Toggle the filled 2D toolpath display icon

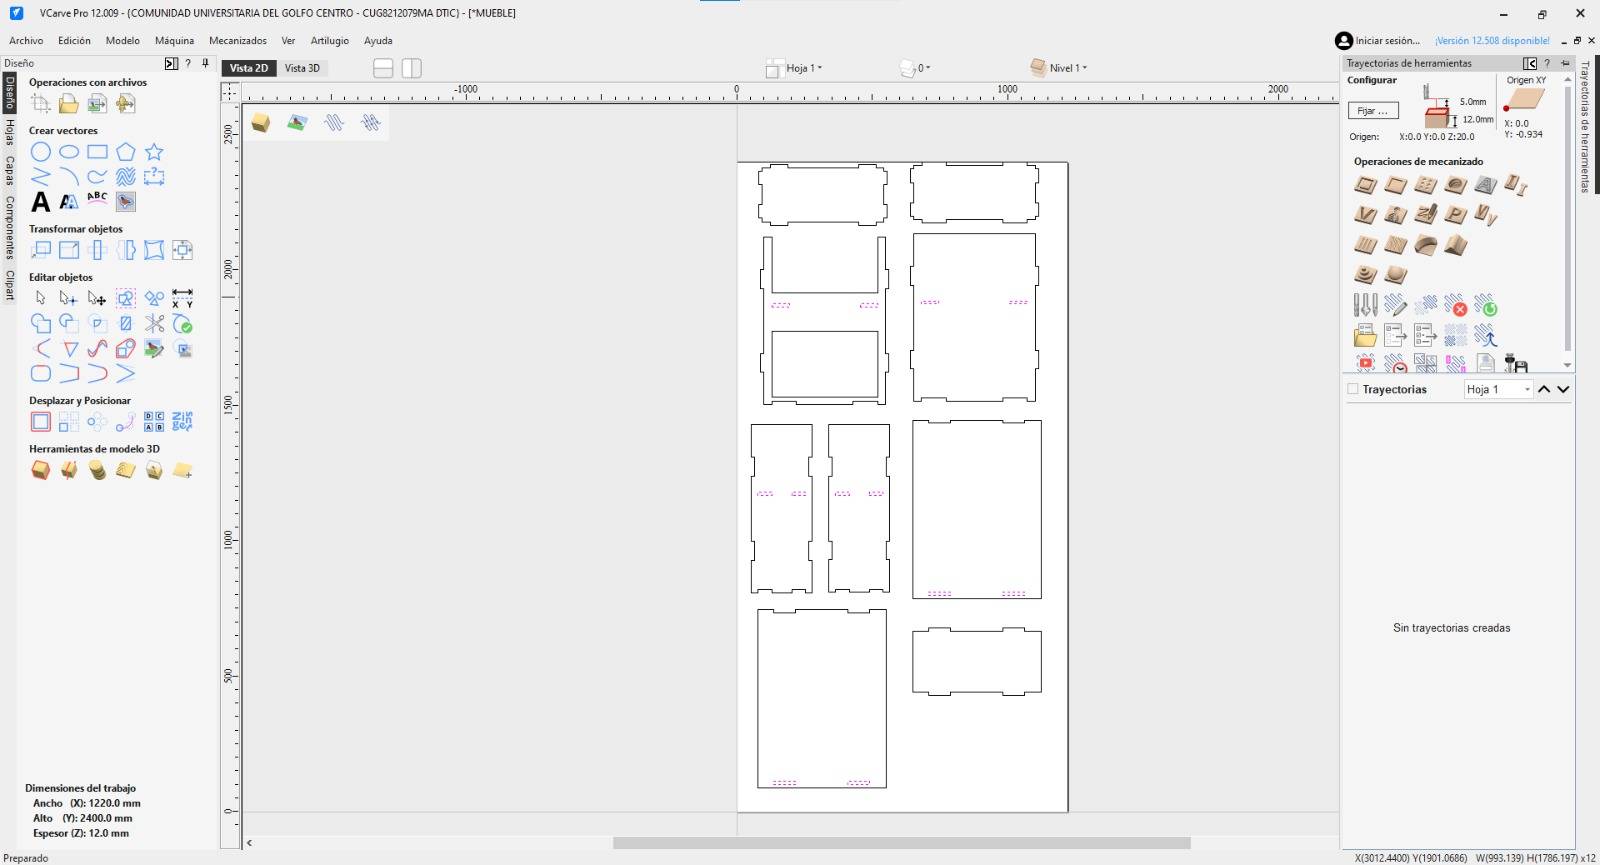(x=371, y=122)
